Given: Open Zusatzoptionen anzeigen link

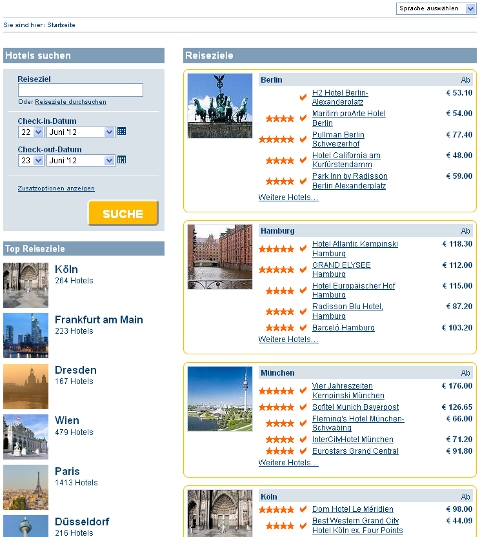Looking at the screenshot, I should [56, 188].
